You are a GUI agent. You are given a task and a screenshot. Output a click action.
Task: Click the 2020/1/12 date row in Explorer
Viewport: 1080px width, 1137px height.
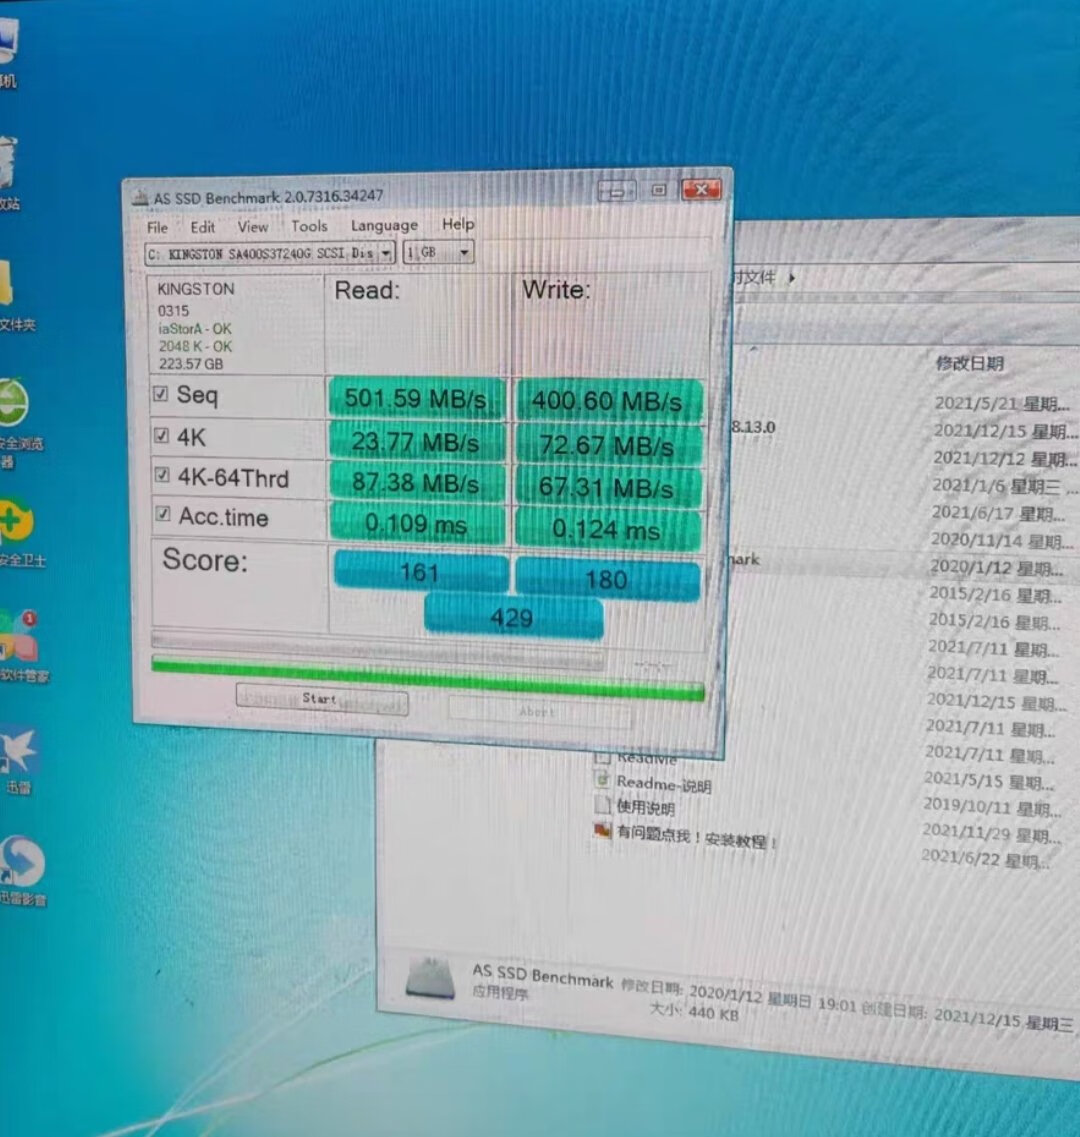click(x=996, y=567)
